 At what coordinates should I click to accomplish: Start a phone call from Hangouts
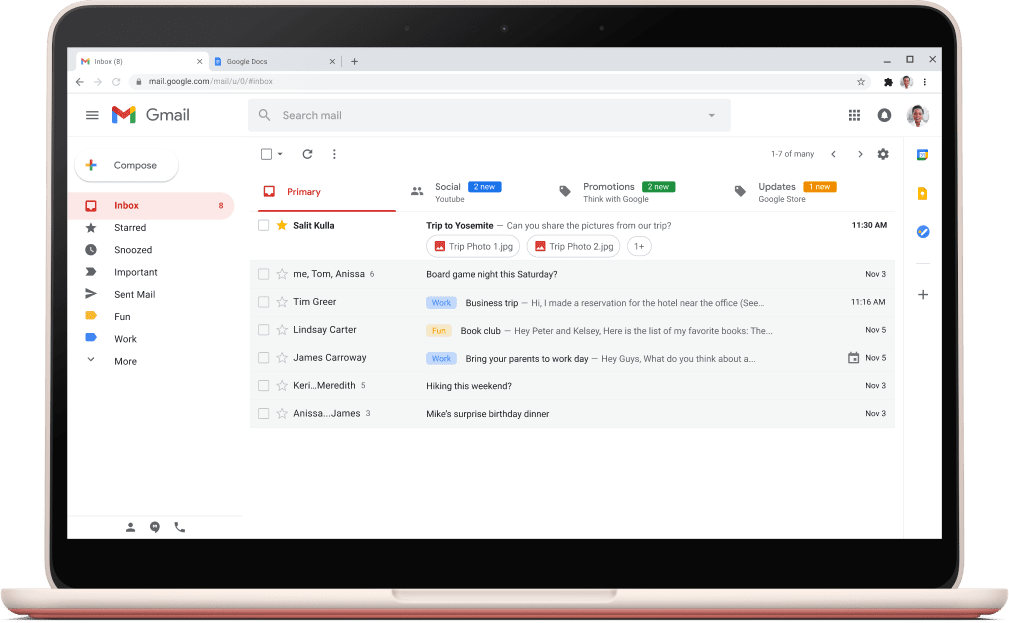(179, 527)
